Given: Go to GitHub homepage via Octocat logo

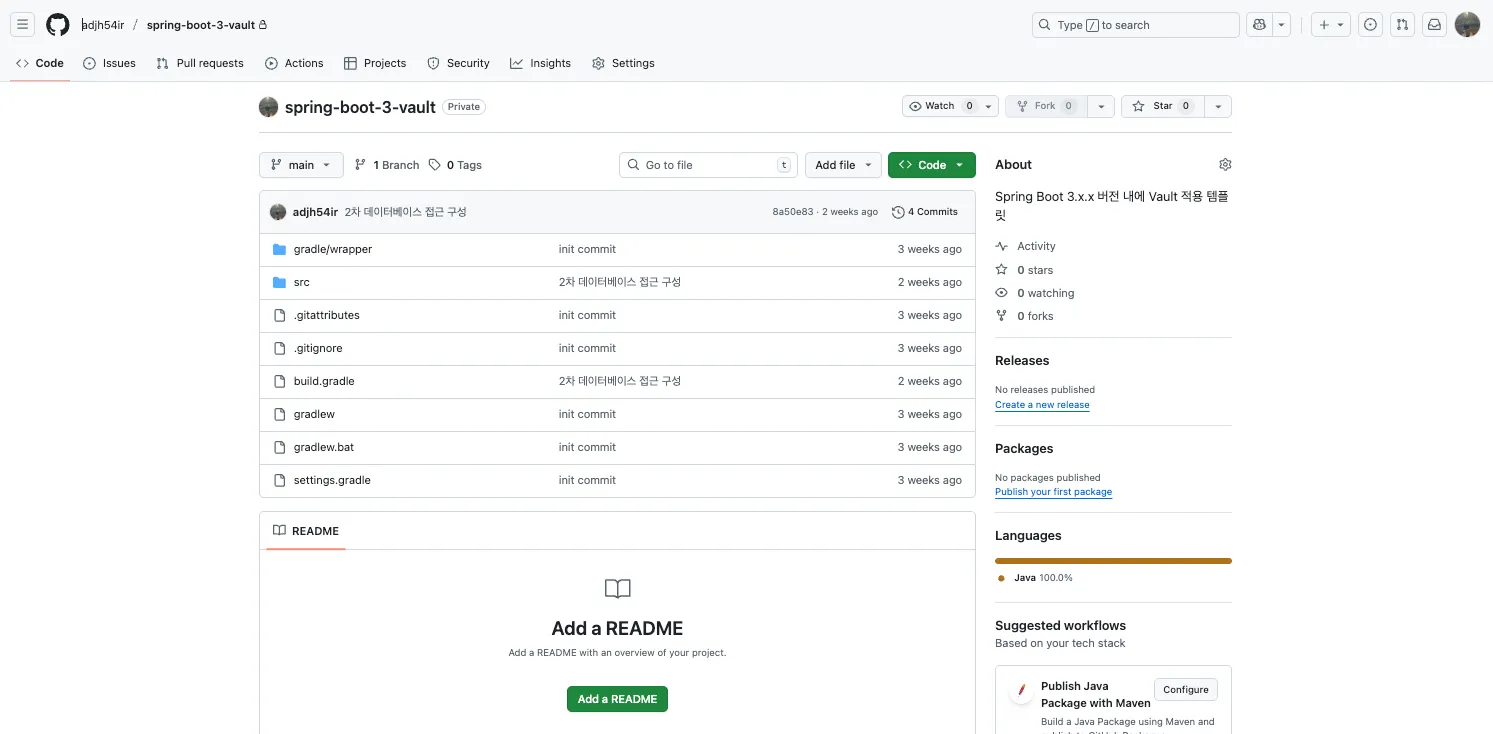Looking at the screenshot, I should click(58, 25).
